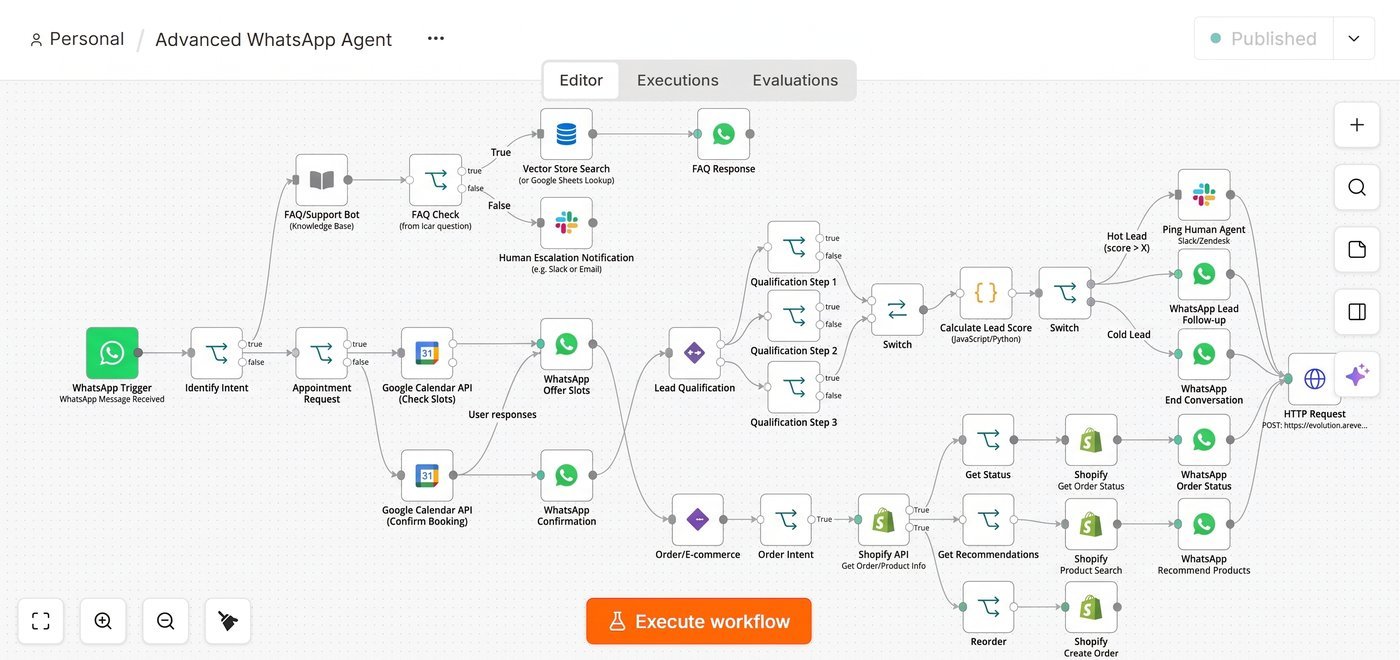Open Human Escalation Notification Slack node

tap(566, 223)
